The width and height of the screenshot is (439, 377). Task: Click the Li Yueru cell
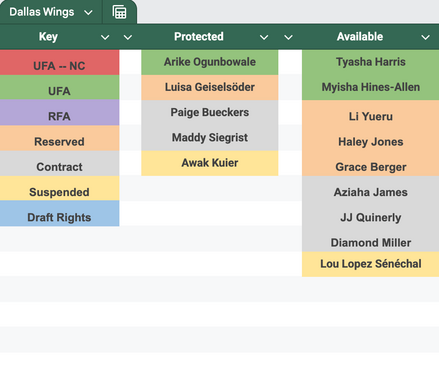(370, 113)
